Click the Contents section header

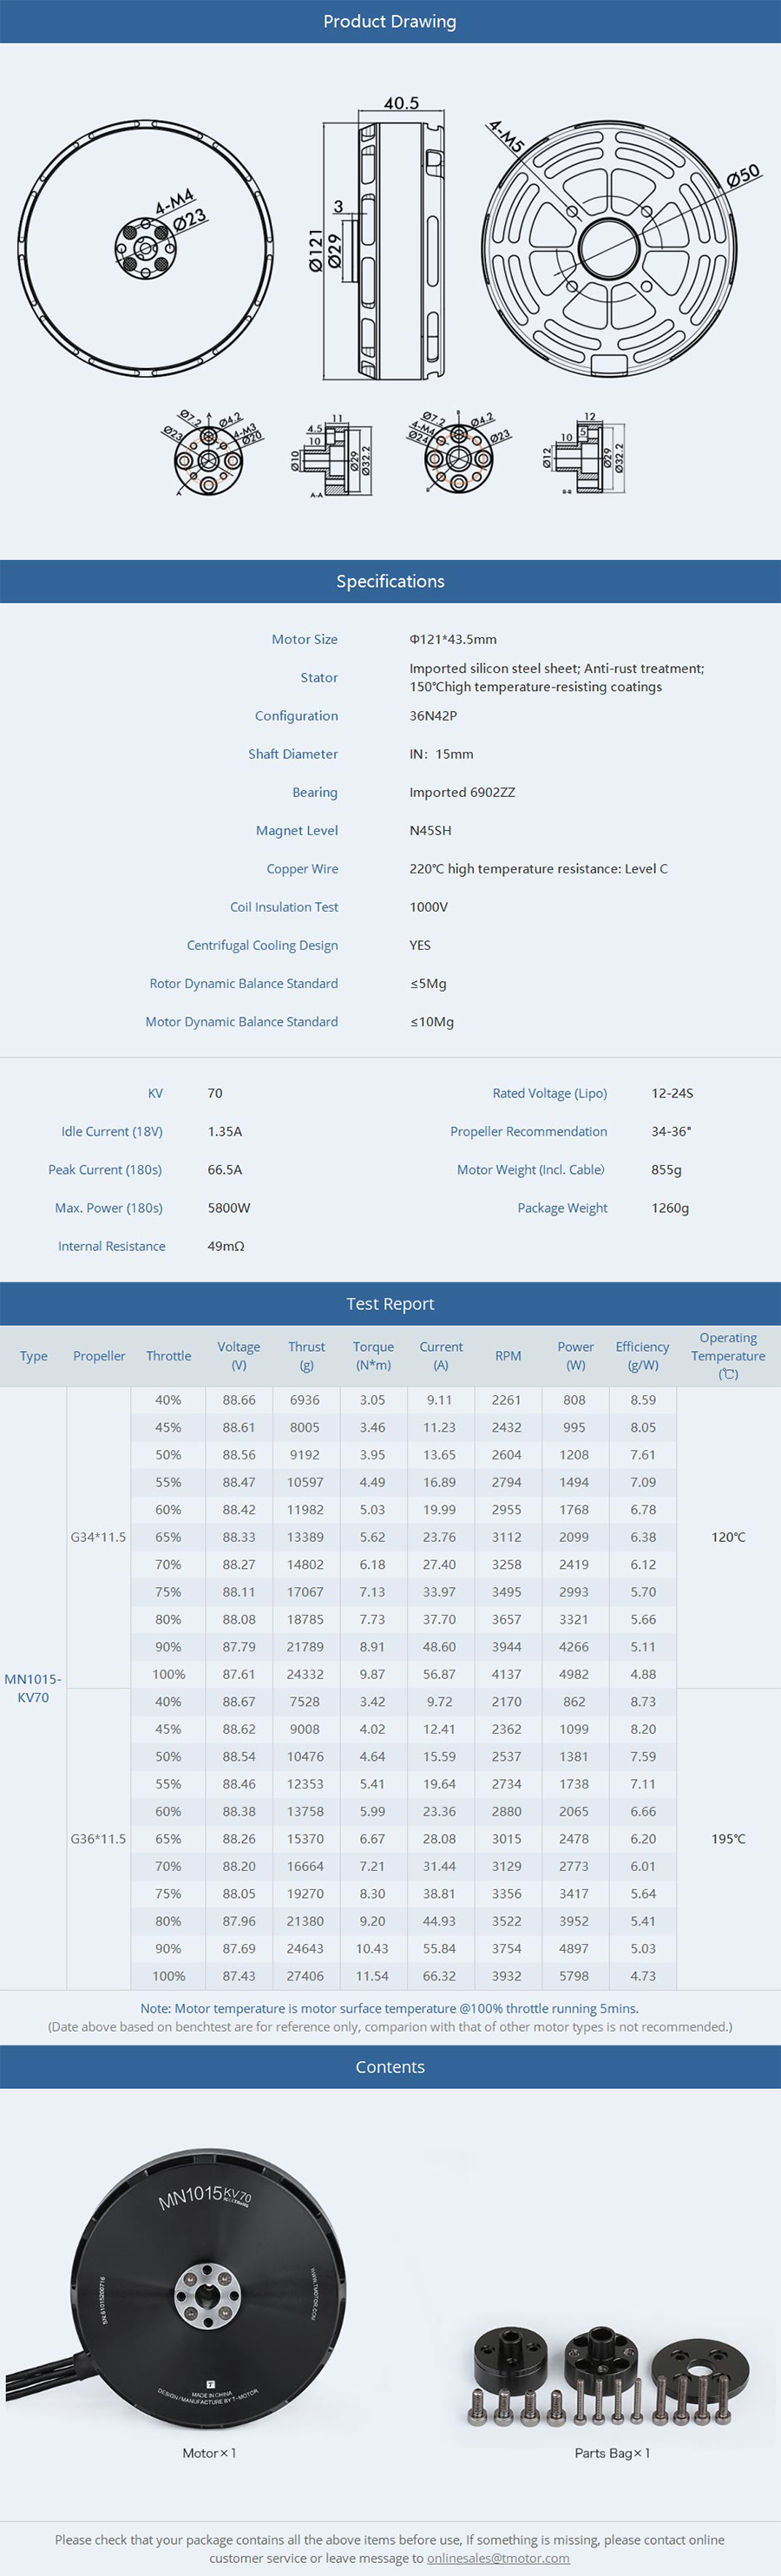coord(390,2066)
